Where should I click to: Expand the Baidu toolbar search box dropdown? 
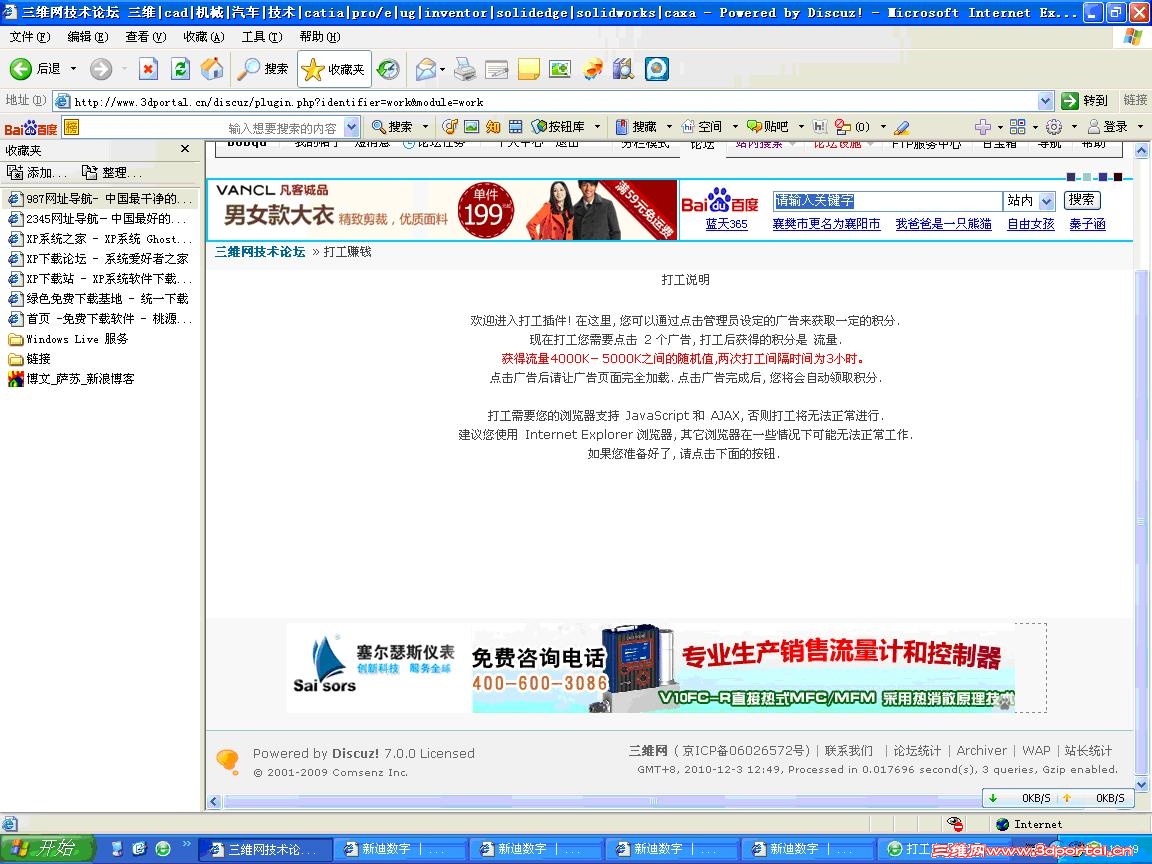(352, 127)
